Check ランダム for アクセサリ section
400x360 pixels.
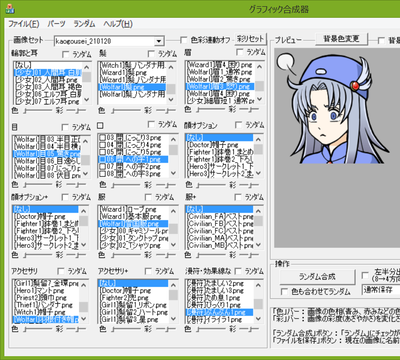pos(61,271)
